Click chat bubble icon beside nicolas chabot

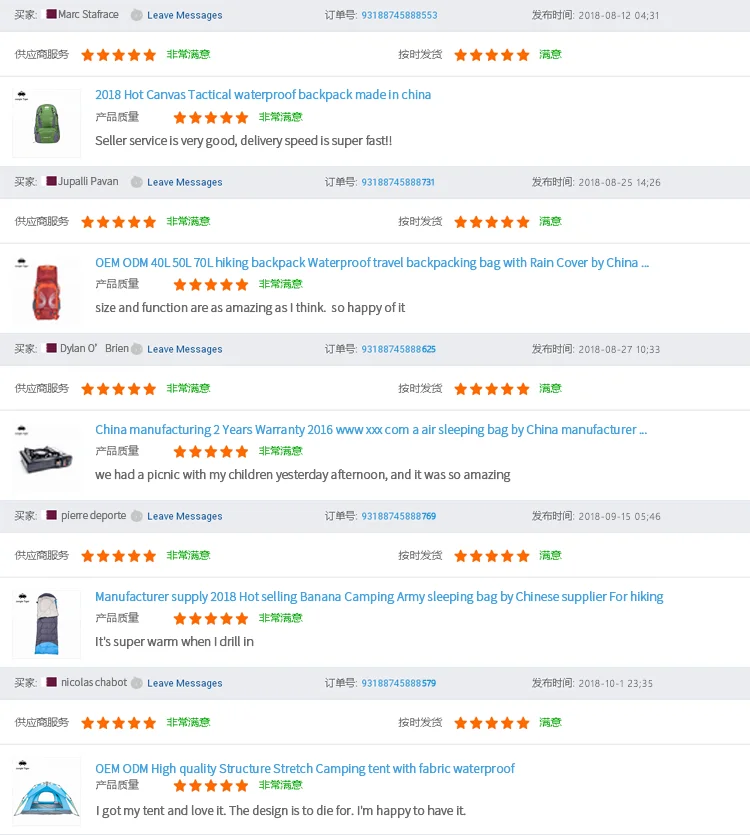tap(137, 683)
